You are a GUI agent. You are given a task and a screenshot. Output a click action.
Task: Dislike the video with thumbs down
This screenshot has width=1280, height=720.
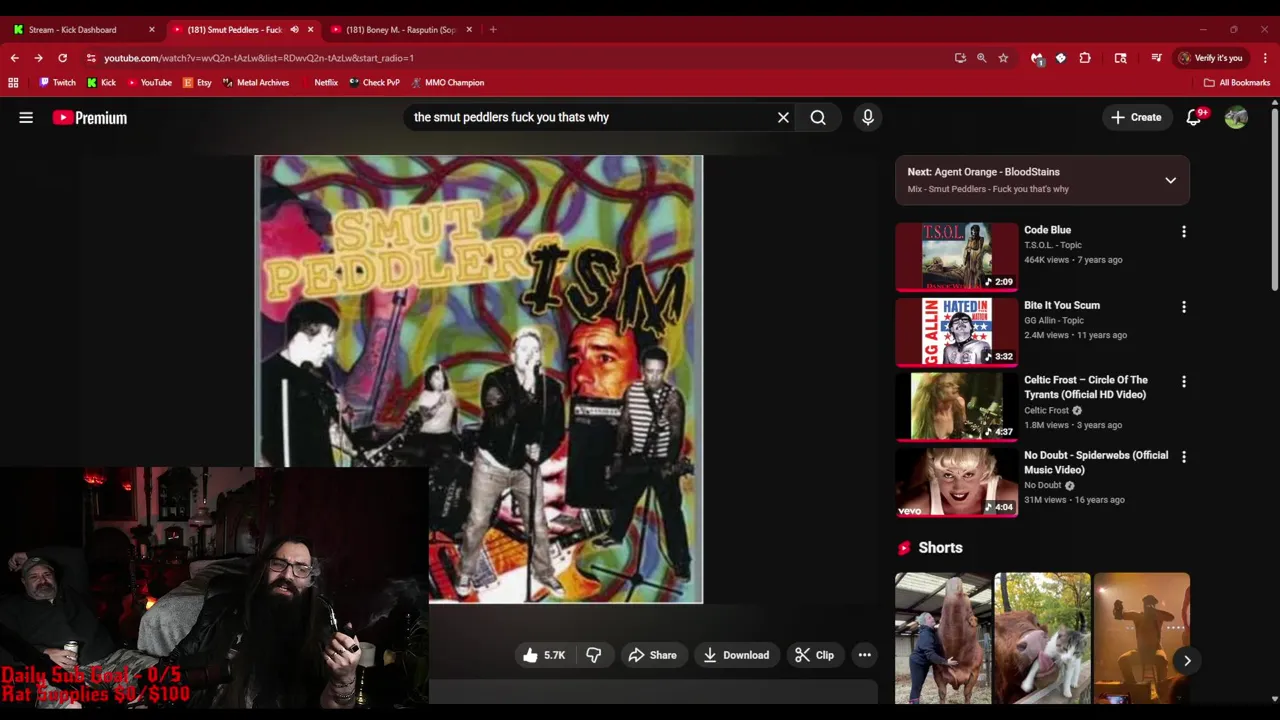click(594, 655)
